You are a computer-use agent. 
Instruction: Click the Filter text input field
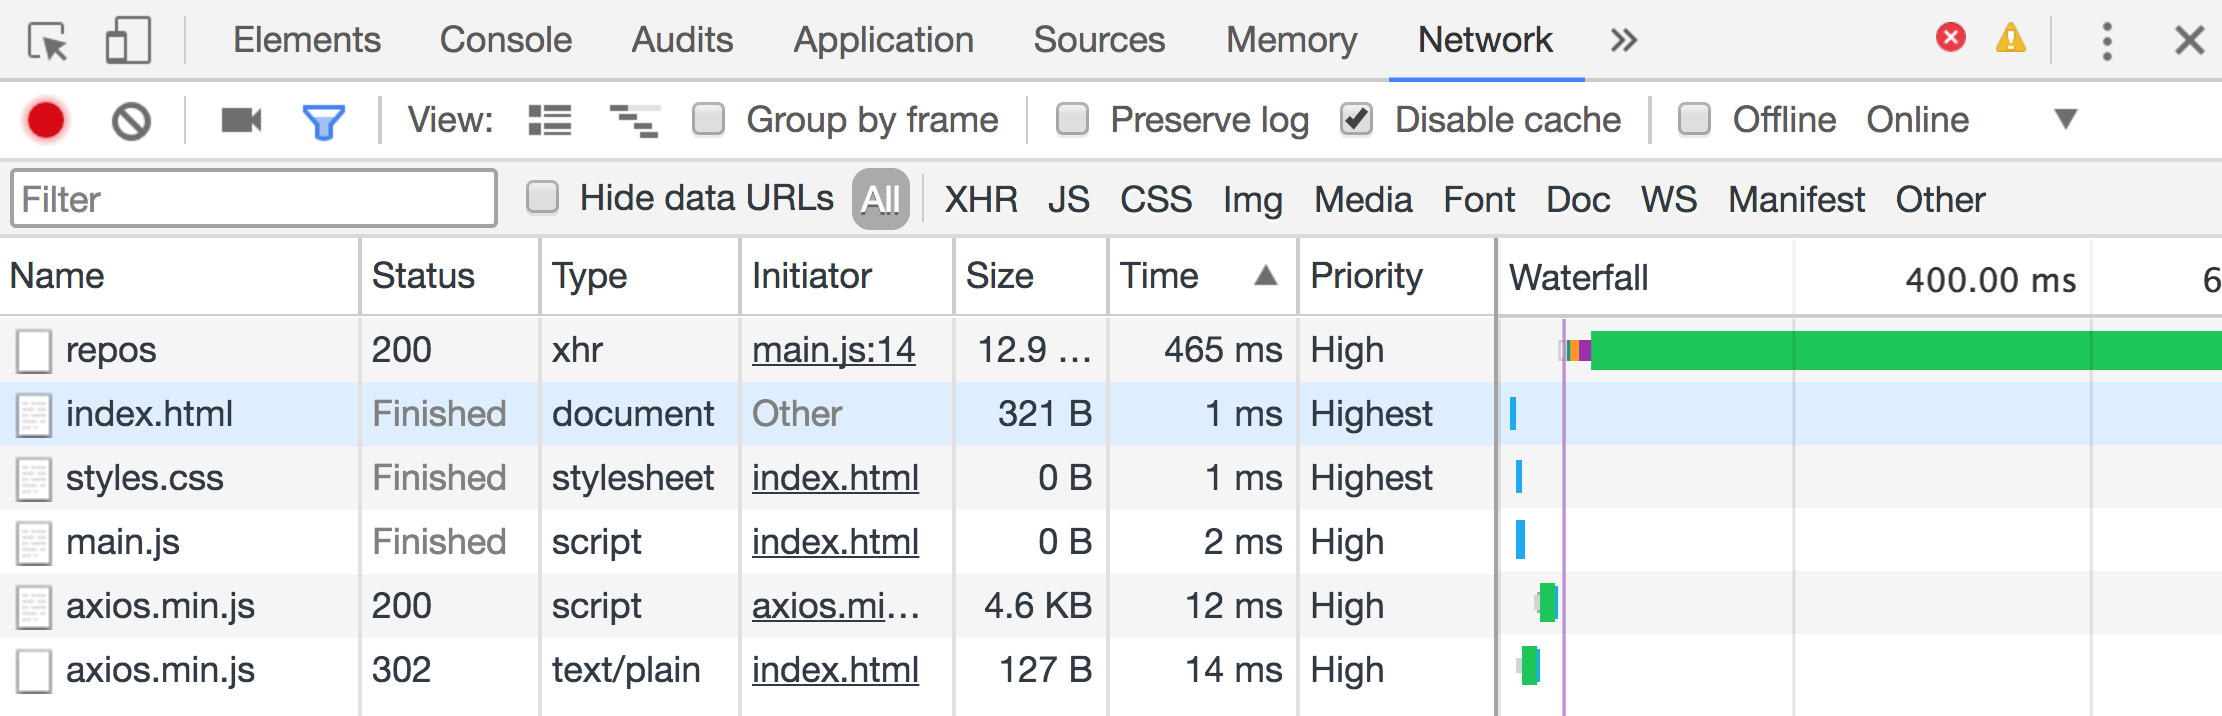(254, 199)
